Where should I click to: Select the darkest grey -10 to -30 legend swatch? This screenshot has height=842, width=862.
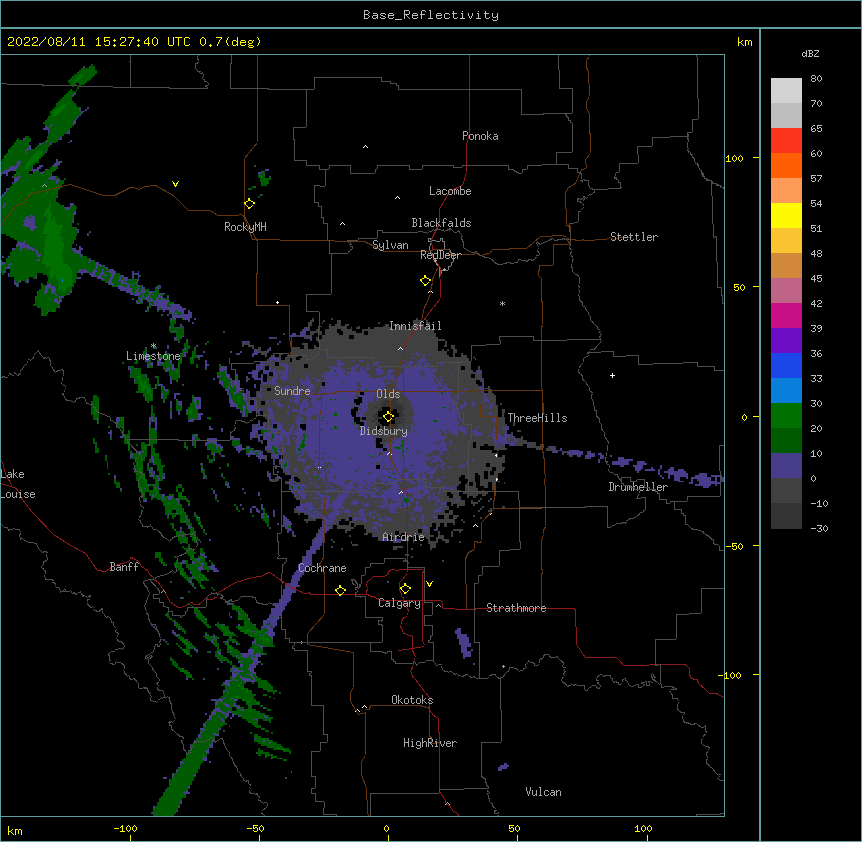pos(786,516)
